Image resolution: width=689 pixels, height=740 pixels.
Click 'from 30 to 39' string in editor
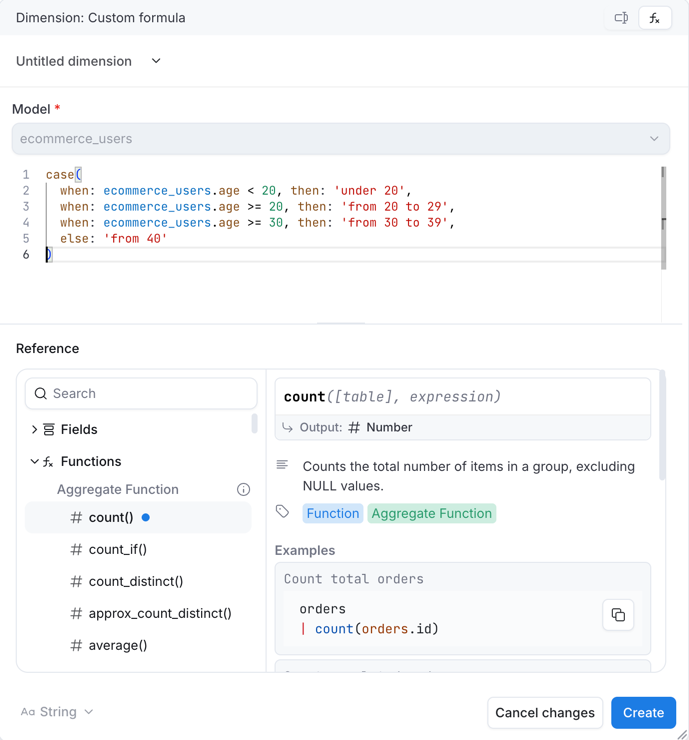(x=394, y=223)
